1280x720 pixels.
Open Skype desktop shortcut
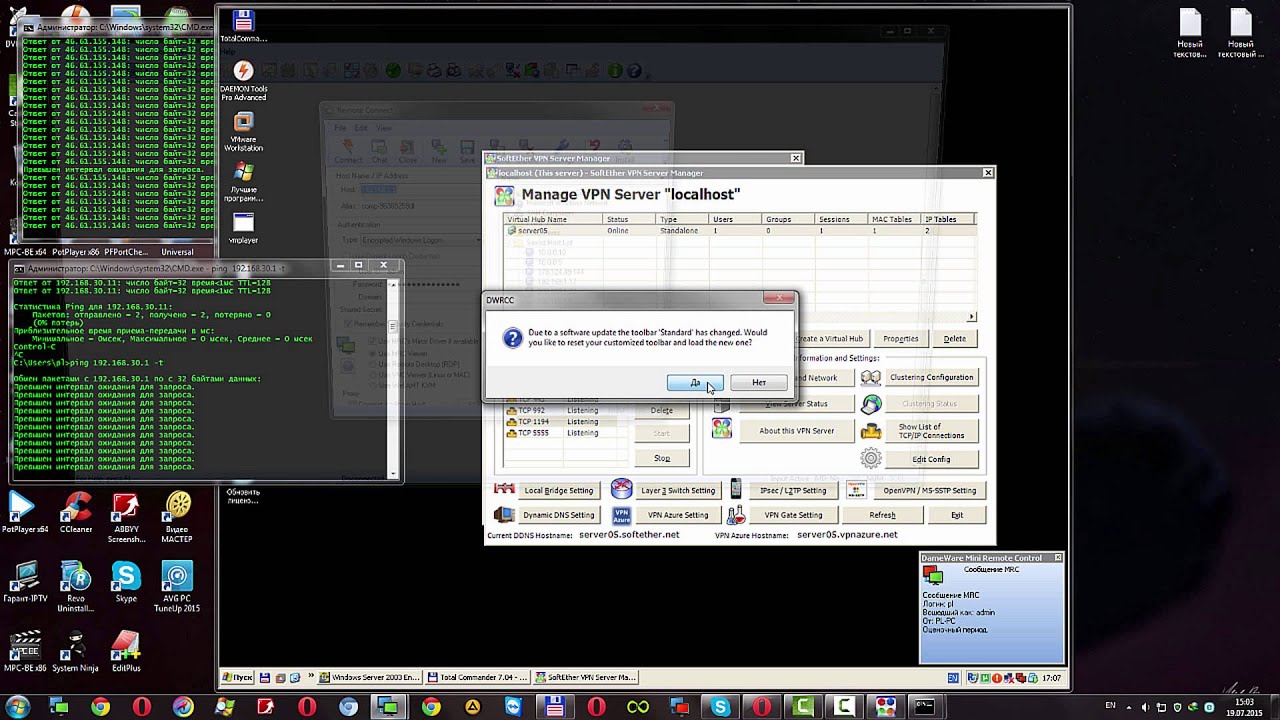[x=126, y=582]
